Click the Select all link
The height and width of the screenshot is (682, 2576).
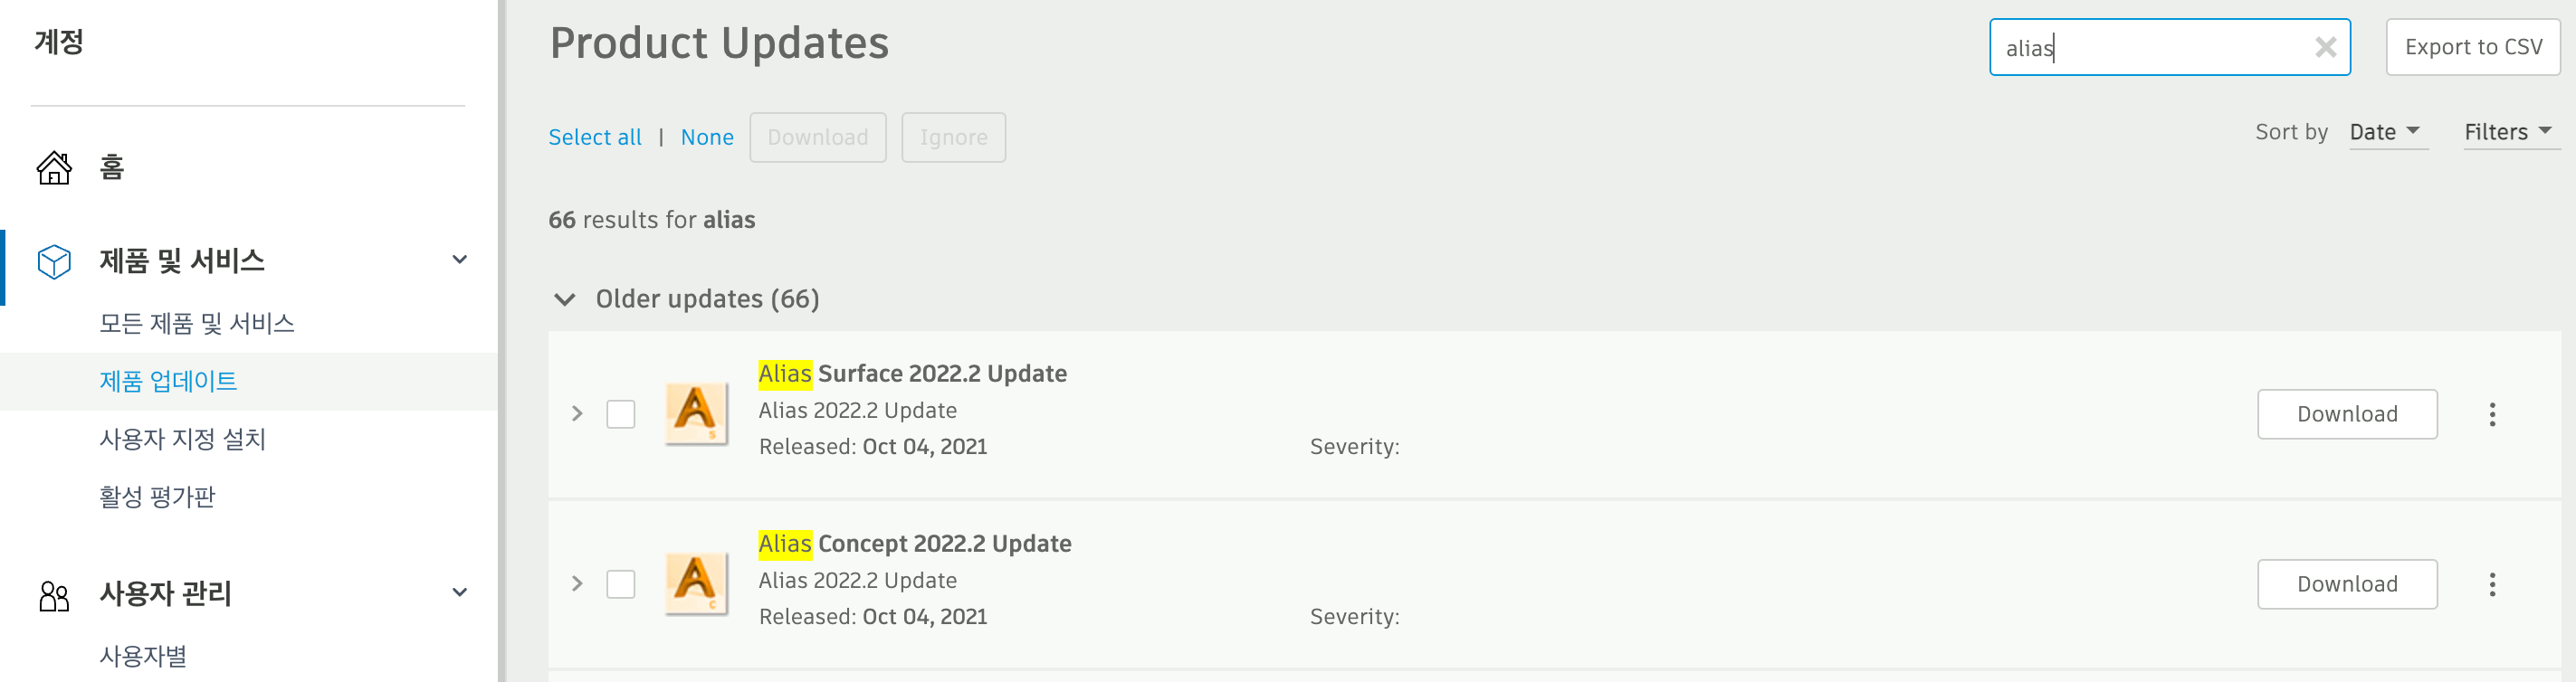point(595,137)
